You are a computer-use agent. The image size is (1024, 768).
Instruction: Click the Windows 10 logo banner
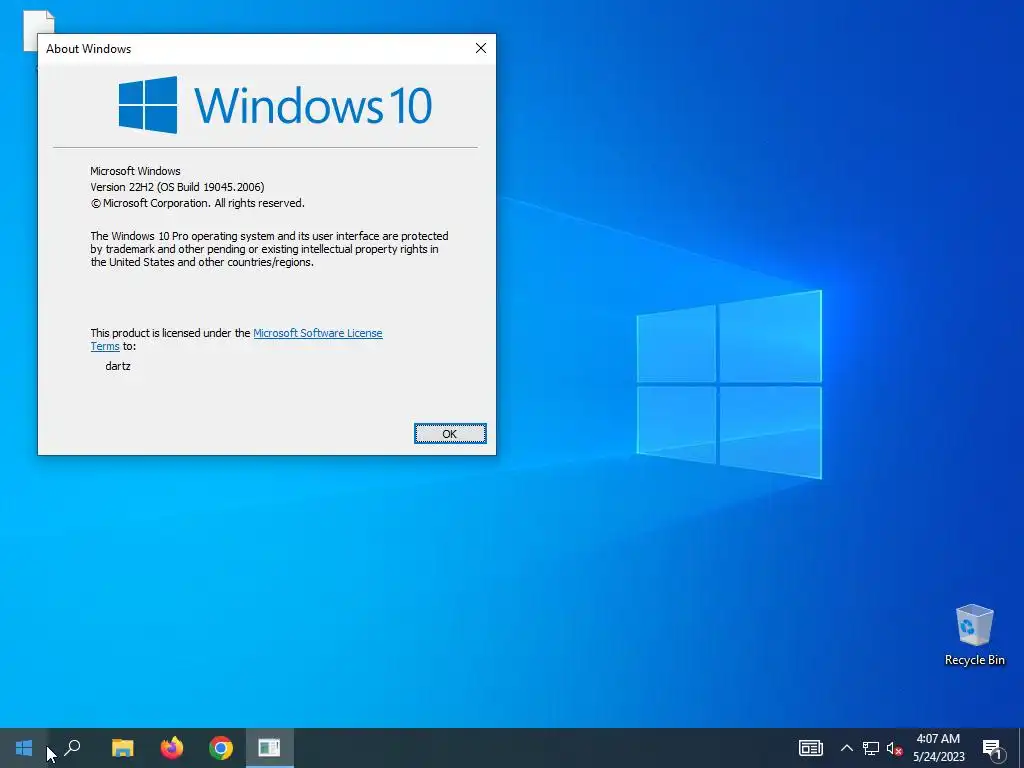click(275, 104)
